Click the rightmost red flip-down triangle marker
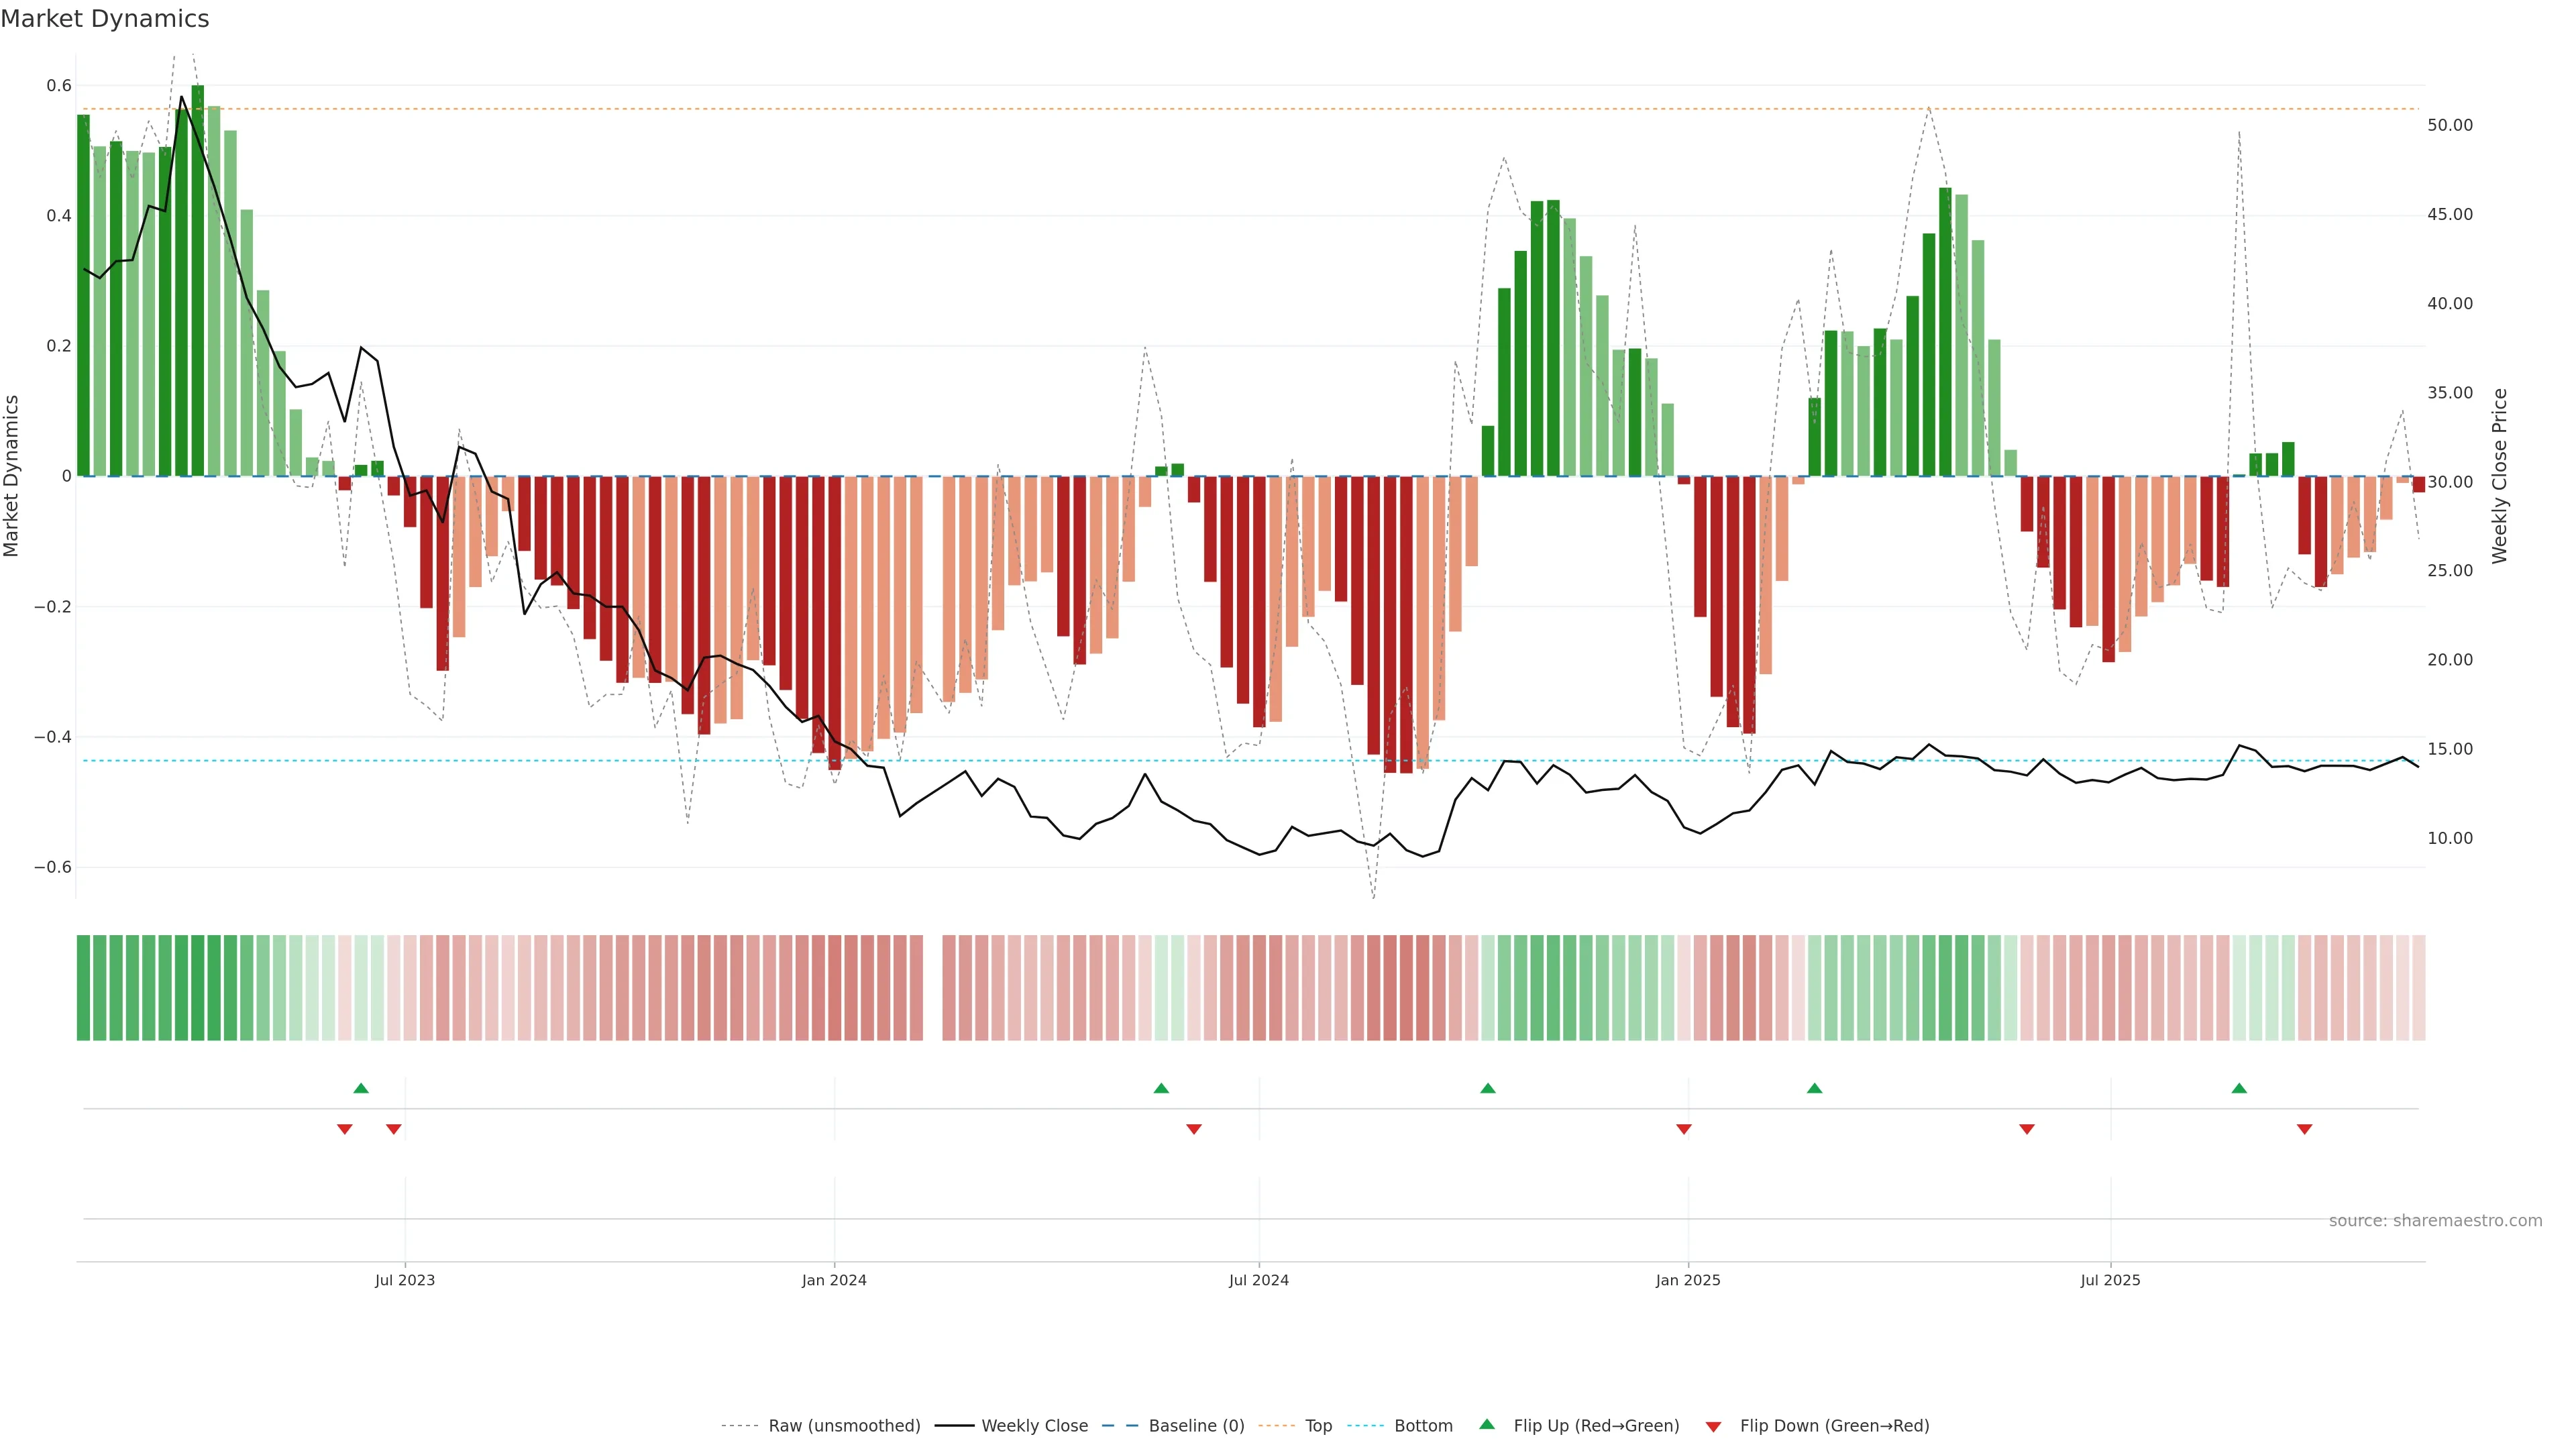This screenshot has height=1449, width=2576. 2304,1129
